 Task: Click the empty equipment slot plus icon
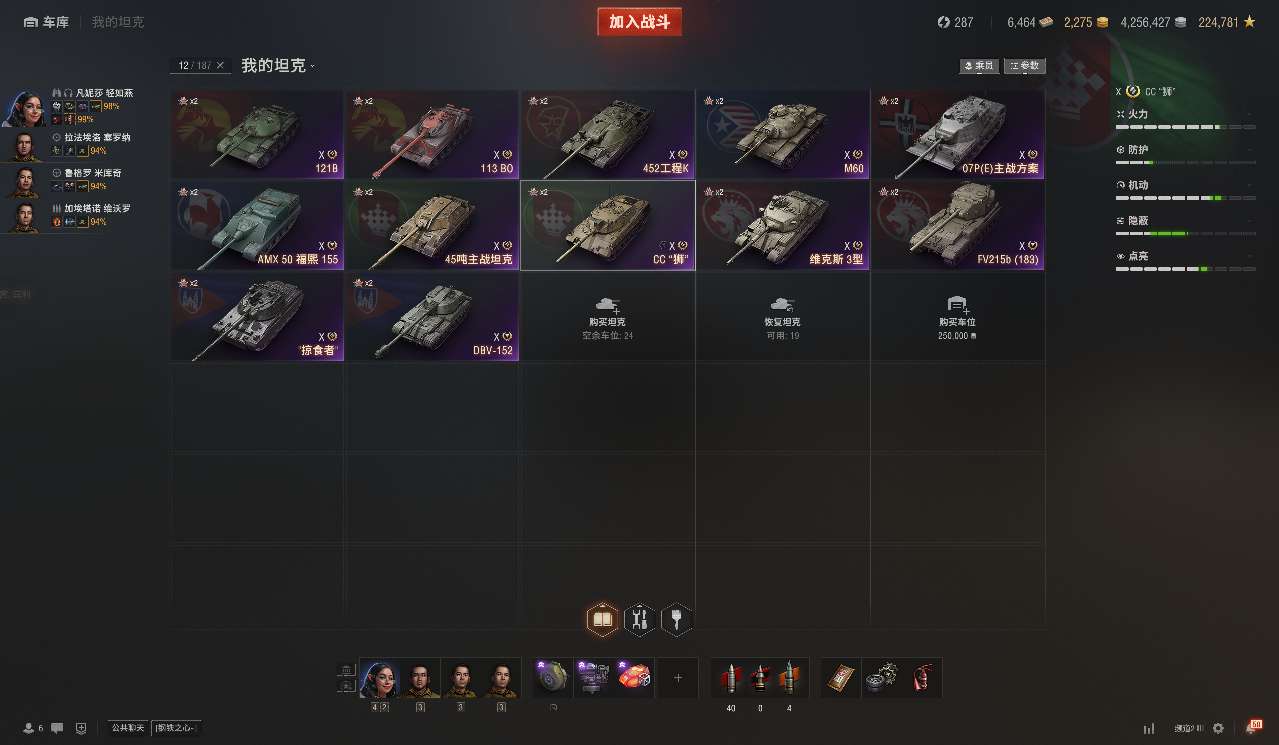click(678, 678)
